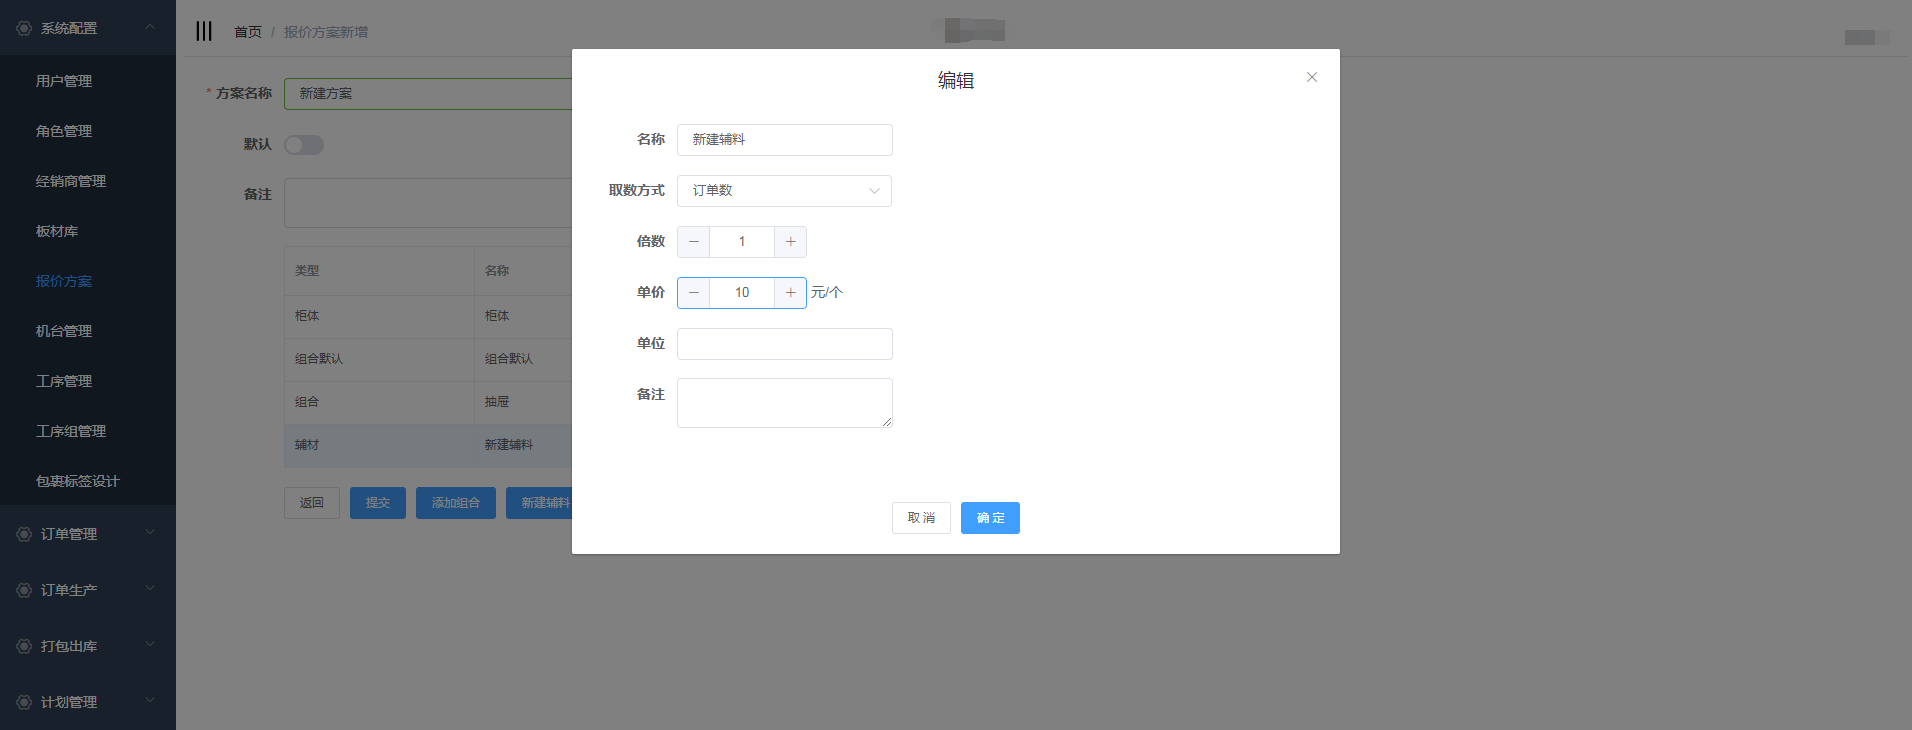Image resolution: width=1912 pixels, height=730 pixels.
Task: Click the 备注 textarea in the dialog
Action: (784, 403)
